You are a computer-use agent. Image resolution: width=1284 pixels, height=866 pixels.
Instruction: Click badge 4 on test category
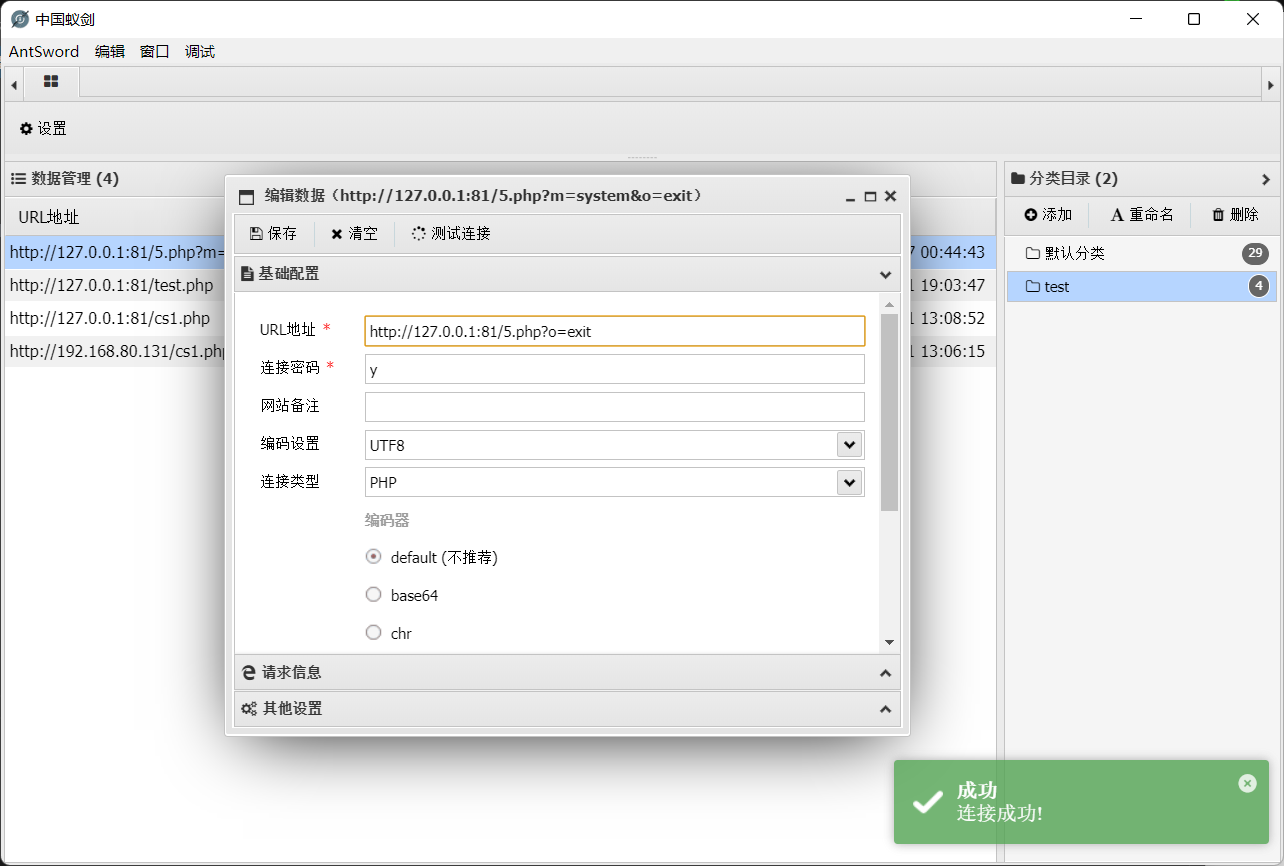click(1259, 287)
